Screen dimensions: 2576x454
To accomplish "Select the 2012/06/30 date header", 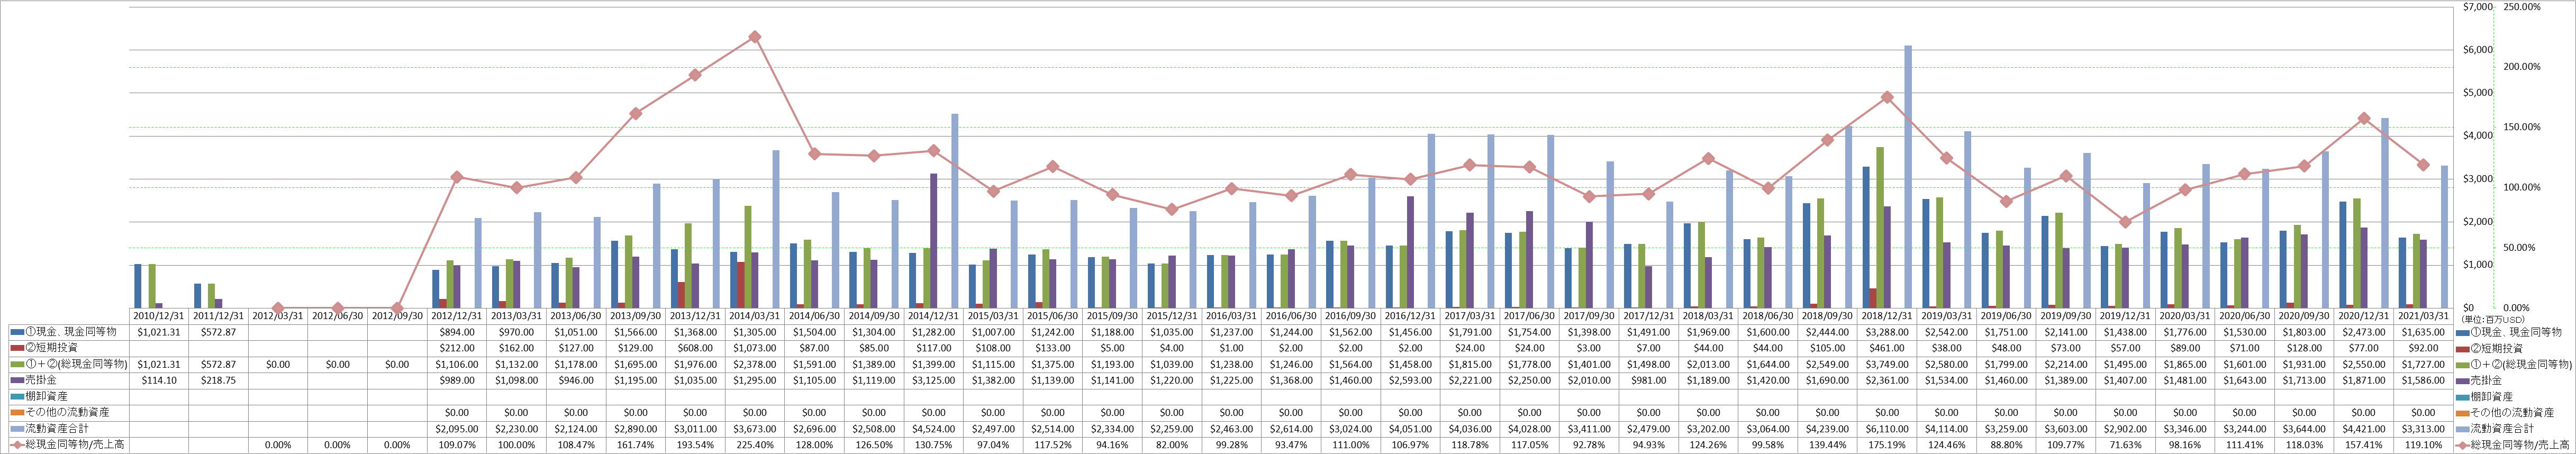I will [x=337, y=316].
